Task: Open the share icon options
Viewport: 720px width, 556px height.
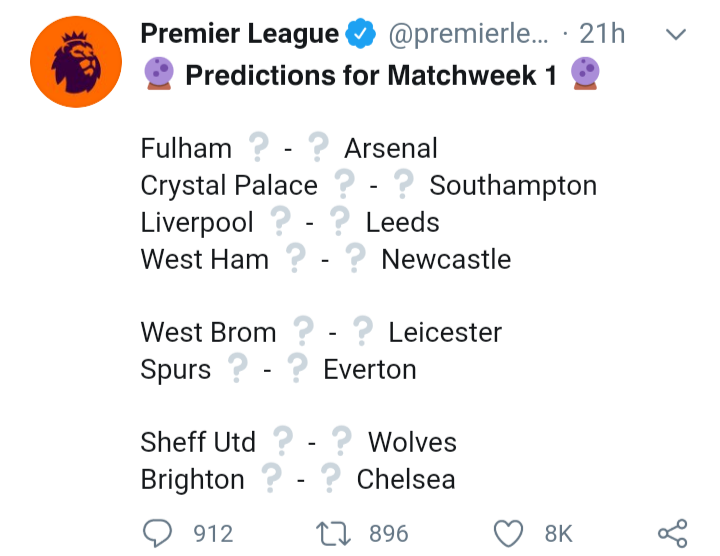Action: tap(672, 533)
